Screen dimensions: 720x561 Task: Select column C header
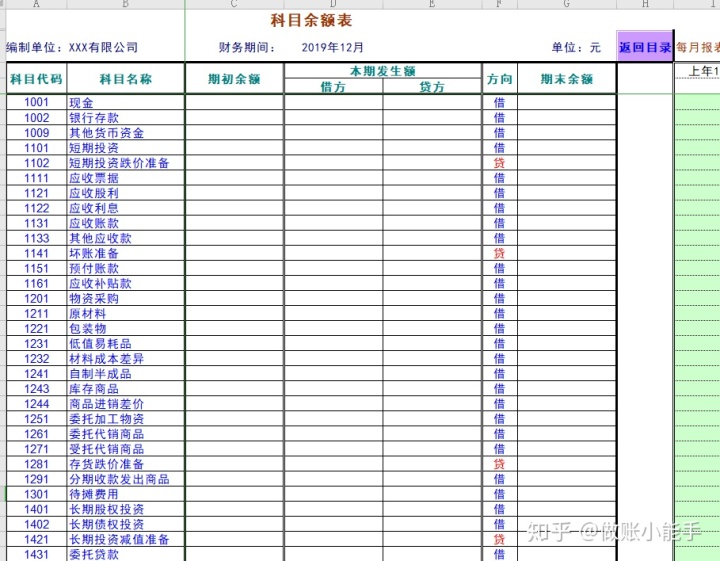click(x=234, y=4)
